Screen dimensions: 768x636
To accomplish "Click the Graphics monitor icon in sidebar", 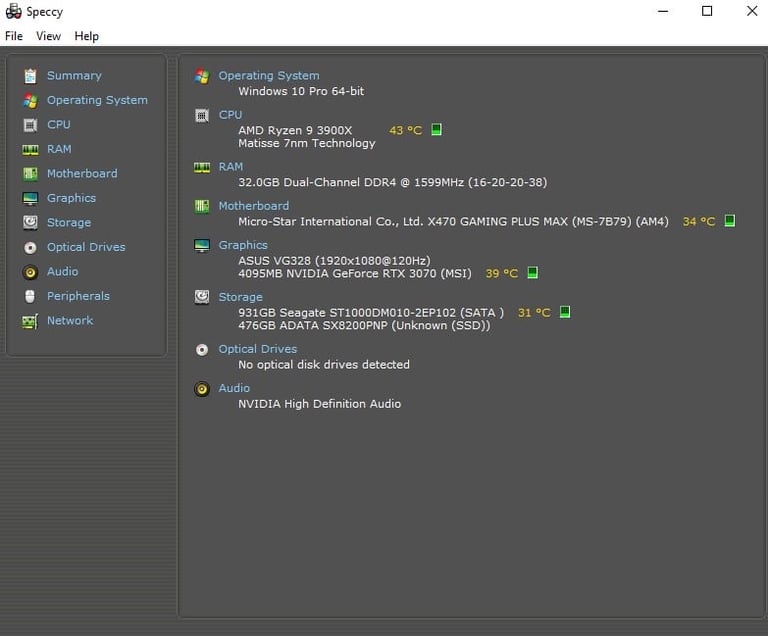I will (30, 198).
